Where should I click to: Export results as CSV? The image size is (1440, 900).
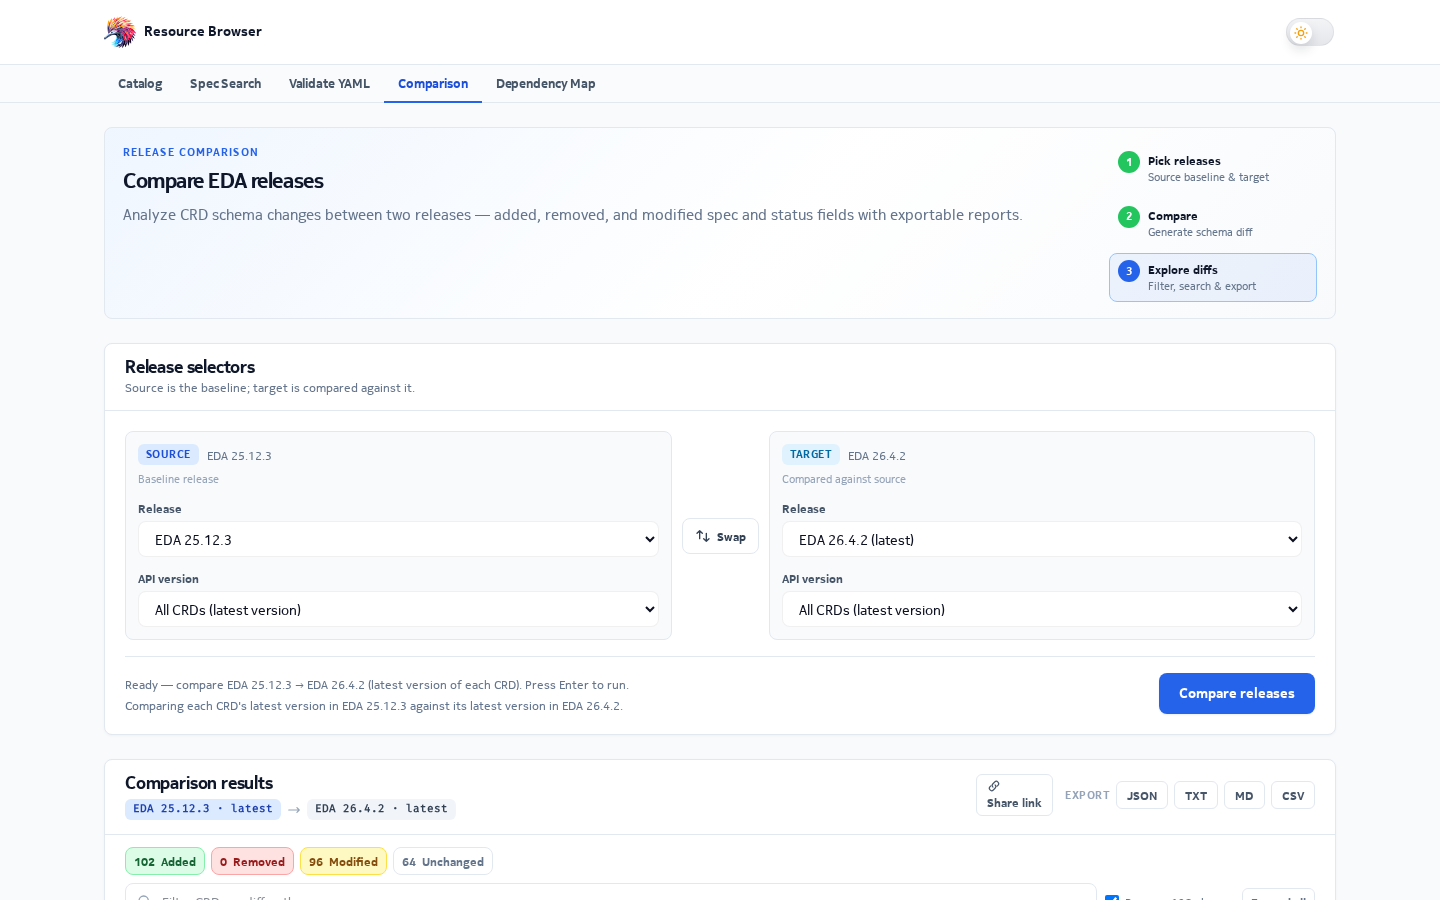[x=1292, y=796]
